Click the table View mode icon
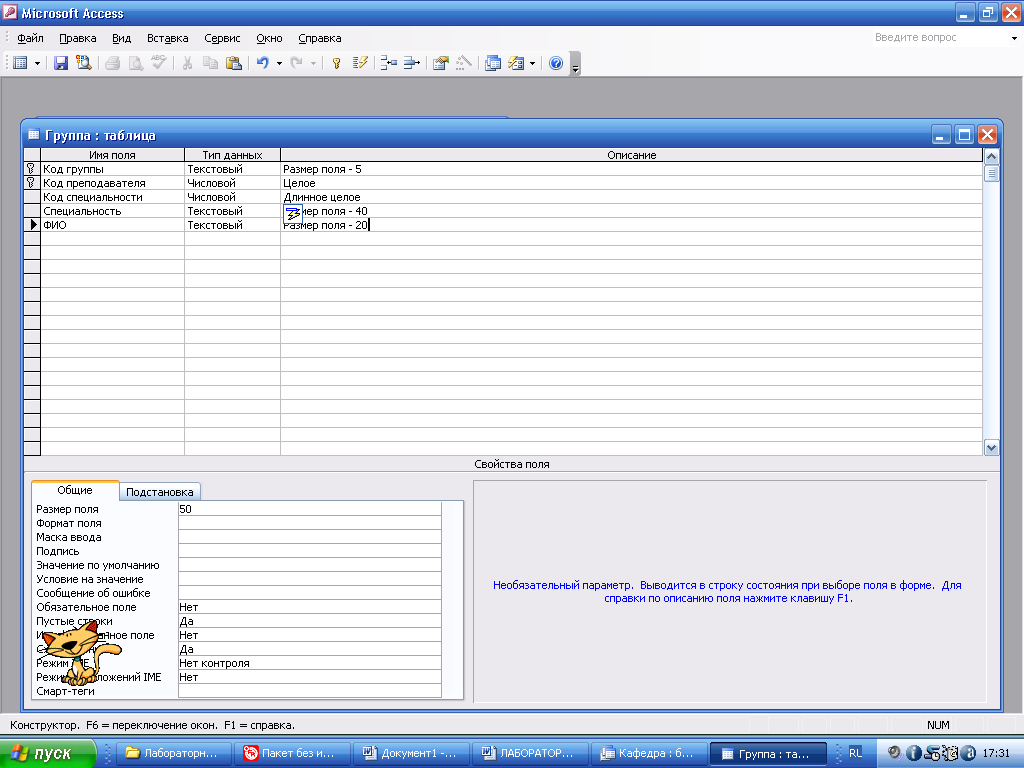 point(20,63)
